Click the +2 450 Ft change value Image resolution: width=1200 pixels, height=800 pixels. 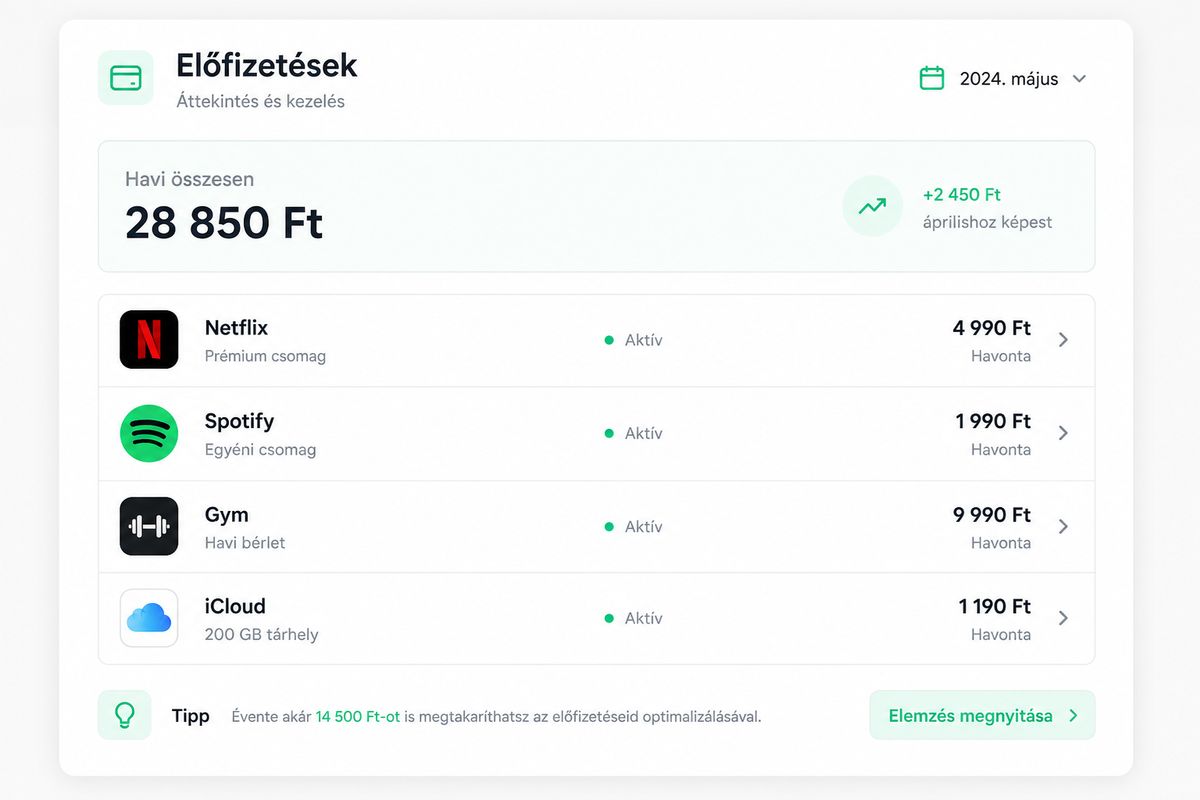(x=962, y=195)
